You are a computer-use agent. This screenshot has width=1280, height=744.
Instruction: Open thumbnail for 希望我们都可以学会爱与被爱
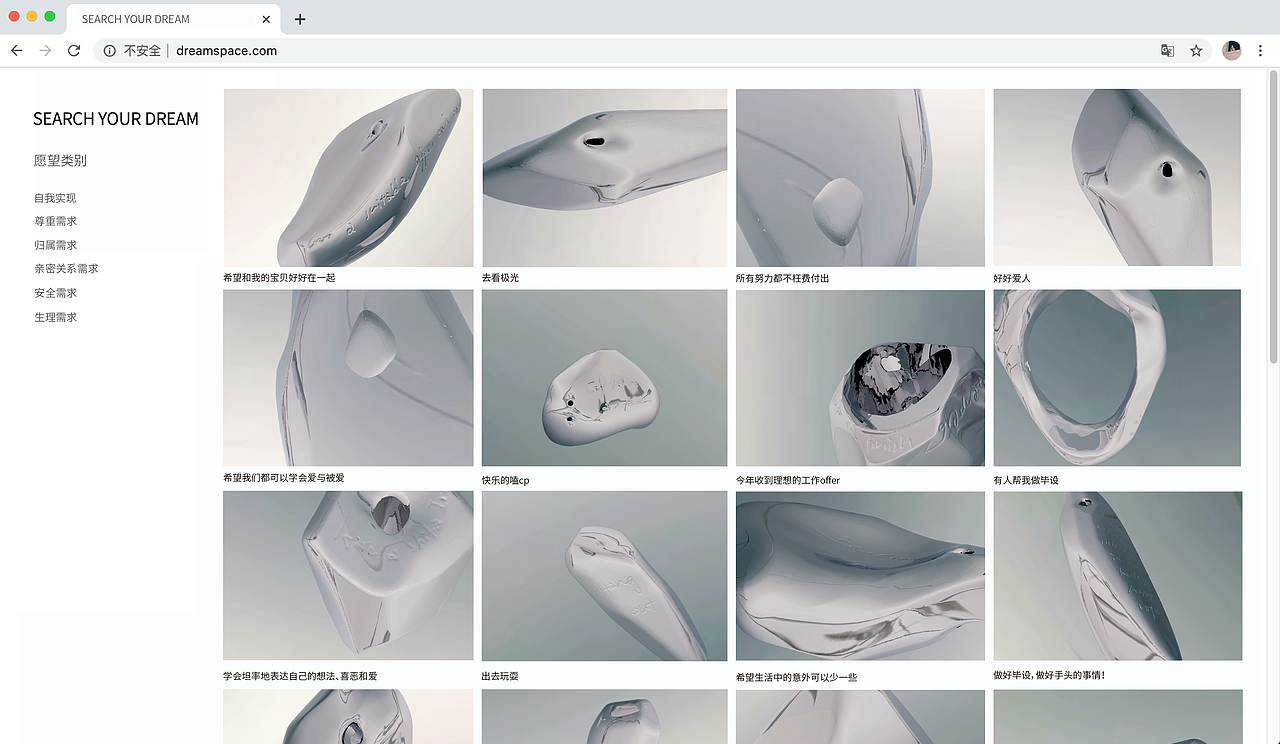click(x=348, y=378)
